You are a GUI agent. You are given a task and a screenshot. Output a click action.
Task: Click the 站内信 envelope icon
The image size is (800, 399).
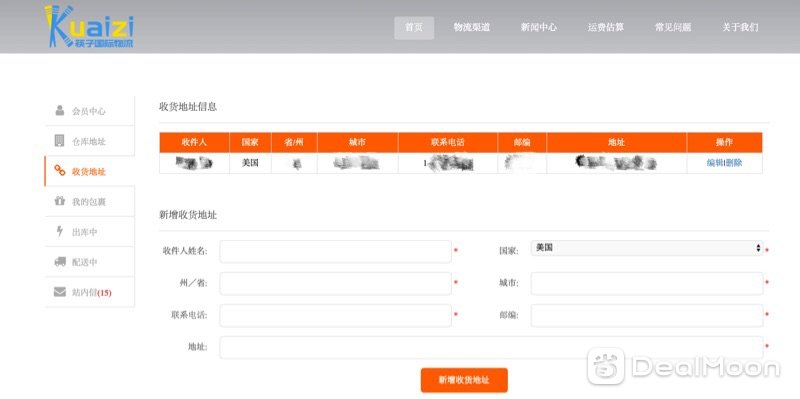(60, 292)
